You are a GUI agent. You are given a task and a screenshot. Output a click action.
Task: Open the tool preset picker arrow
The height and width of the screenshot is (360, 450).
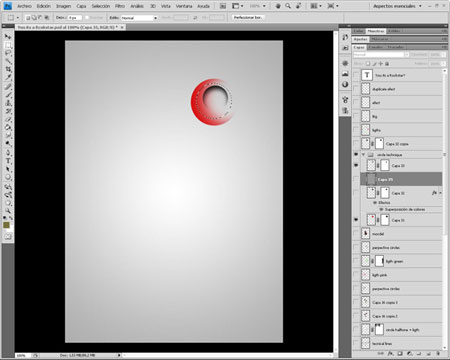pos(18,18)
